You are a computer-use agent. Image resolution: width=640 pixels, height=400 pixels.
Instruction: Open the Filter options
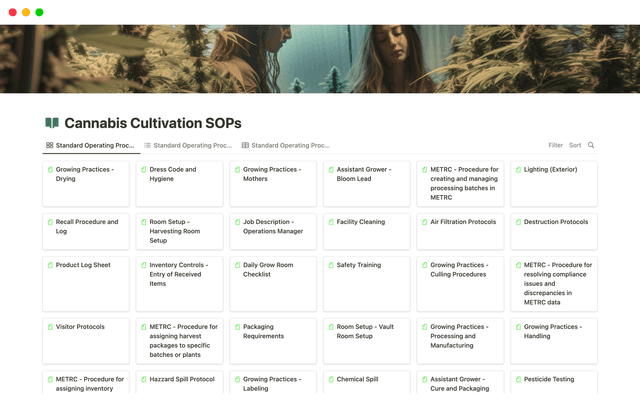555,145
